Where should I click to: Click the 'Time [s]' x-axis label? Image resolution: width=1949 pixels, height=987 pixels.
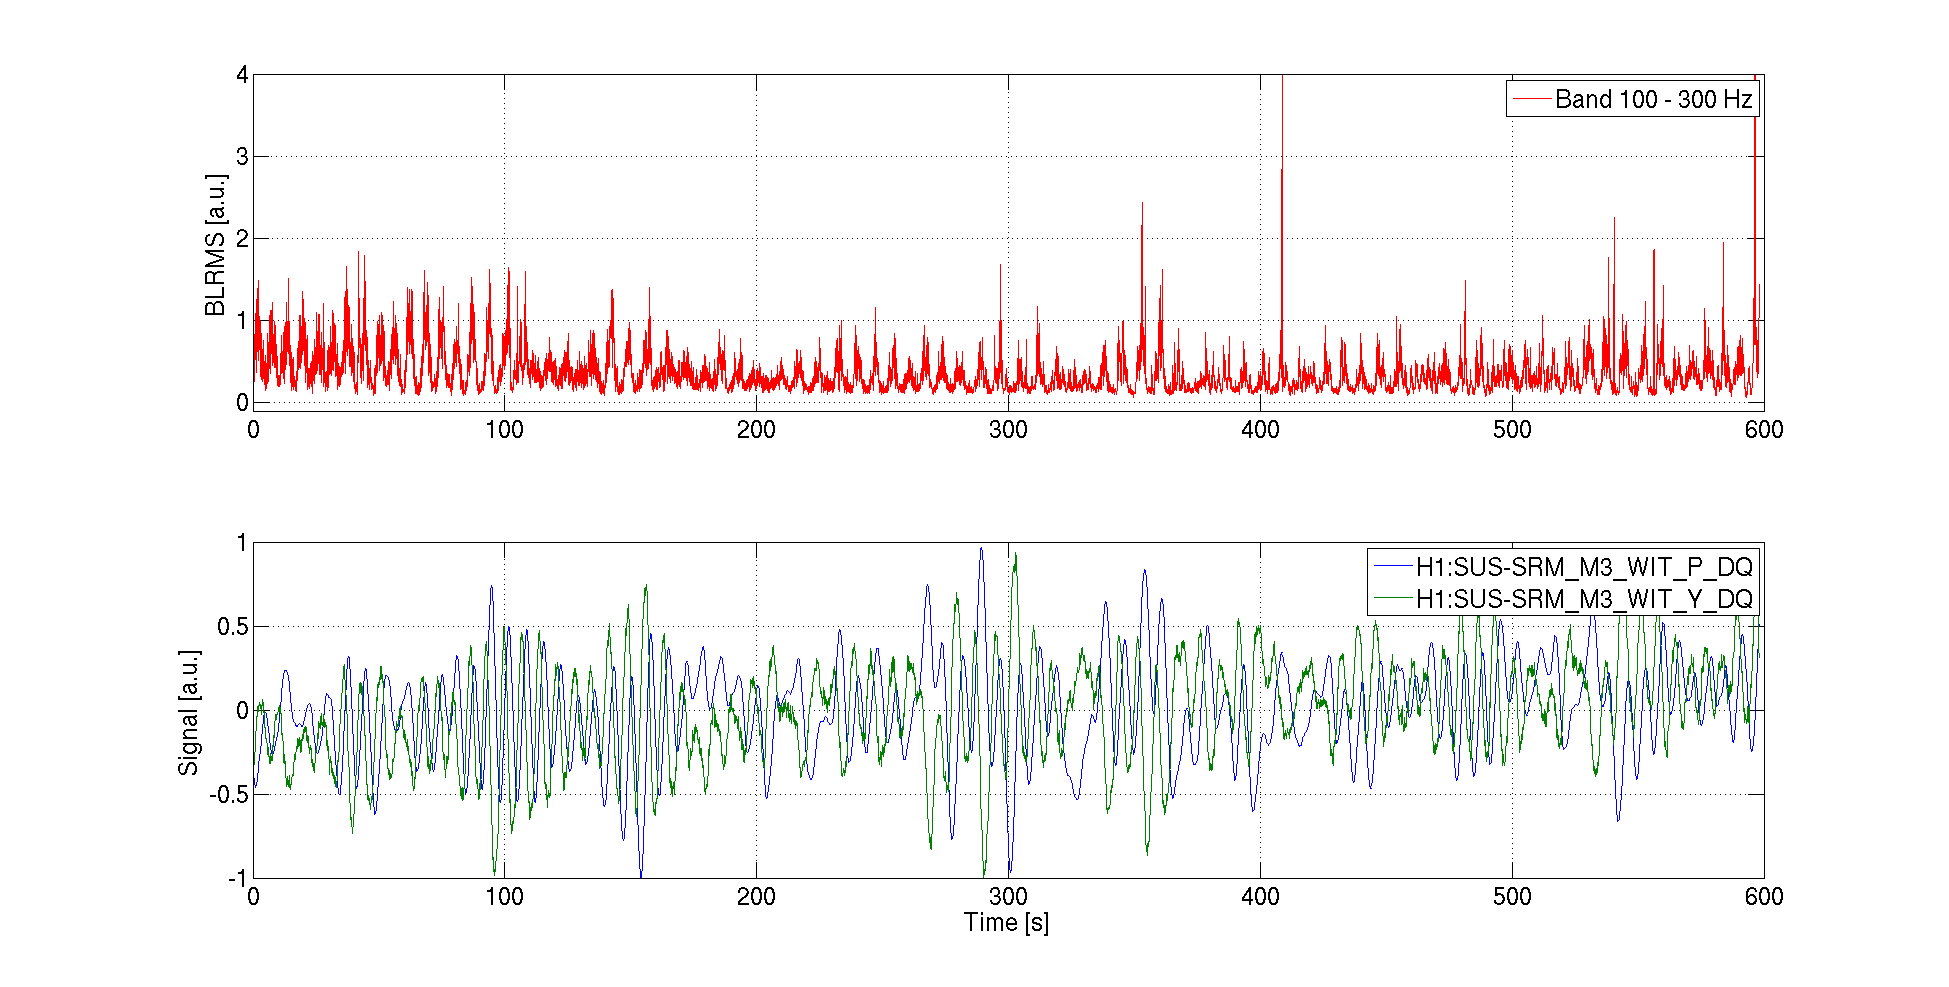point(1007,922)
